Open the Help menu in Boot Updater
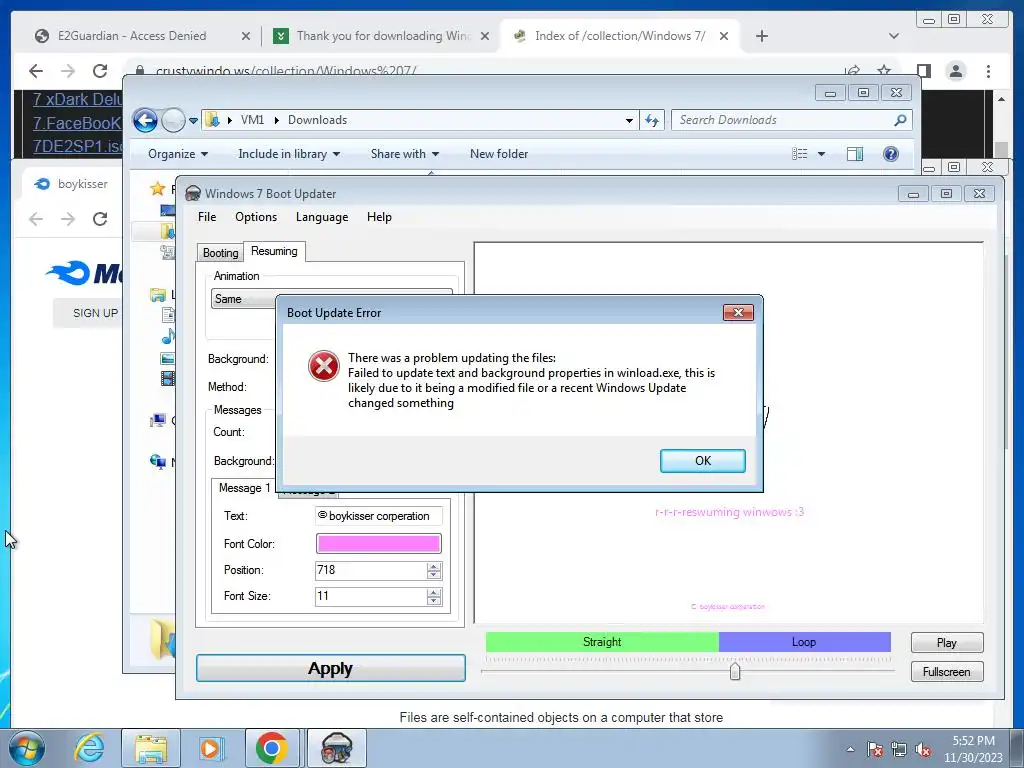The width and height of the screenshot is (1024, 768). [379, 217]
